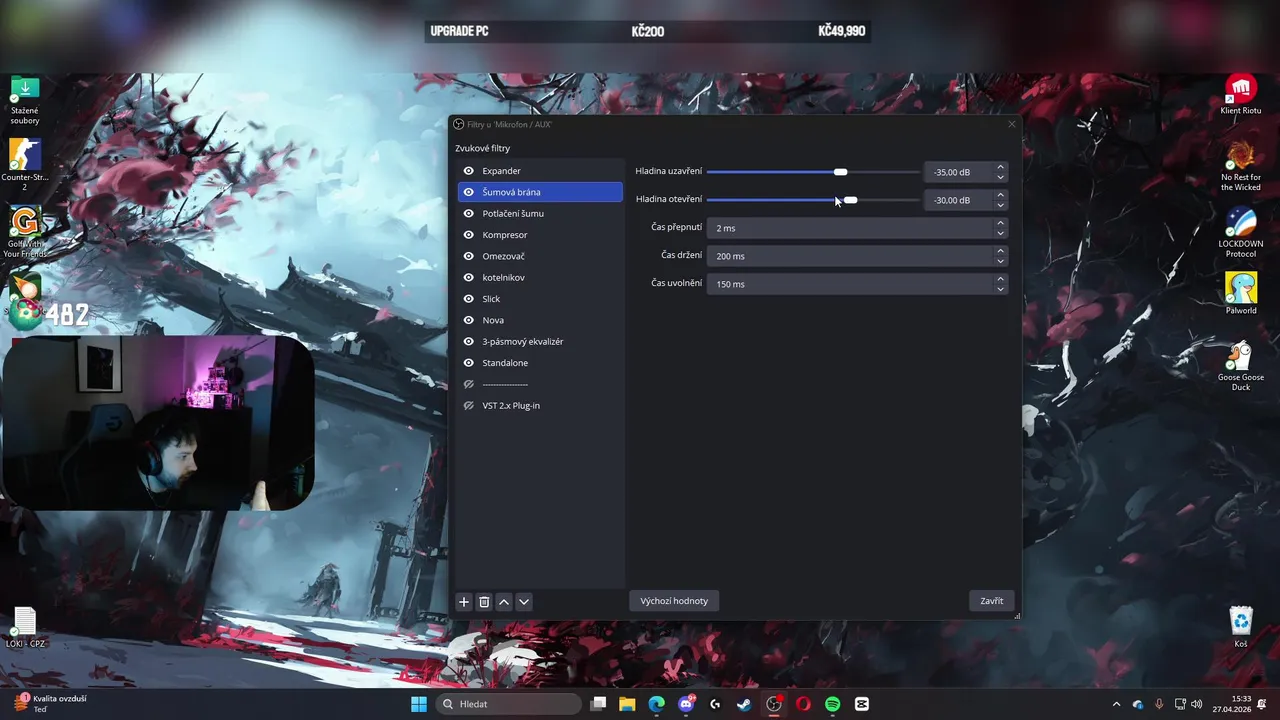Screen dimensions: 1280x720
Task: Open Microsoft Edge from taskbar
Action: click(x=656, y=704)
